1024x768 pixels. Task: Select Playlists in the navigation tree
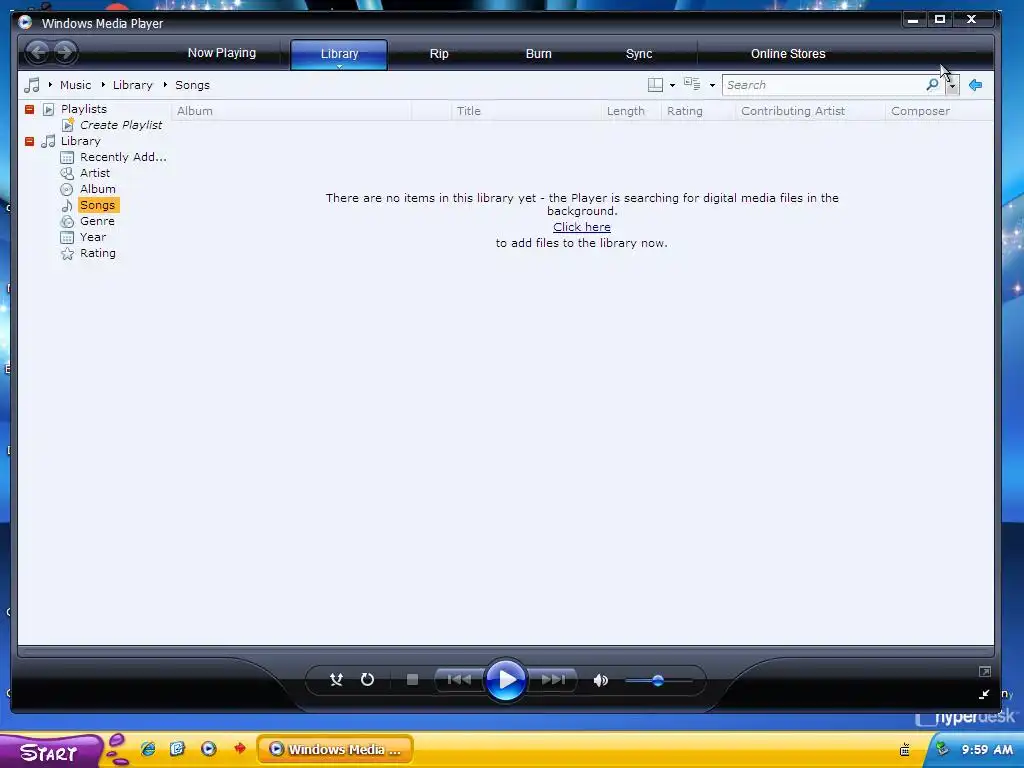coord(84,109)
